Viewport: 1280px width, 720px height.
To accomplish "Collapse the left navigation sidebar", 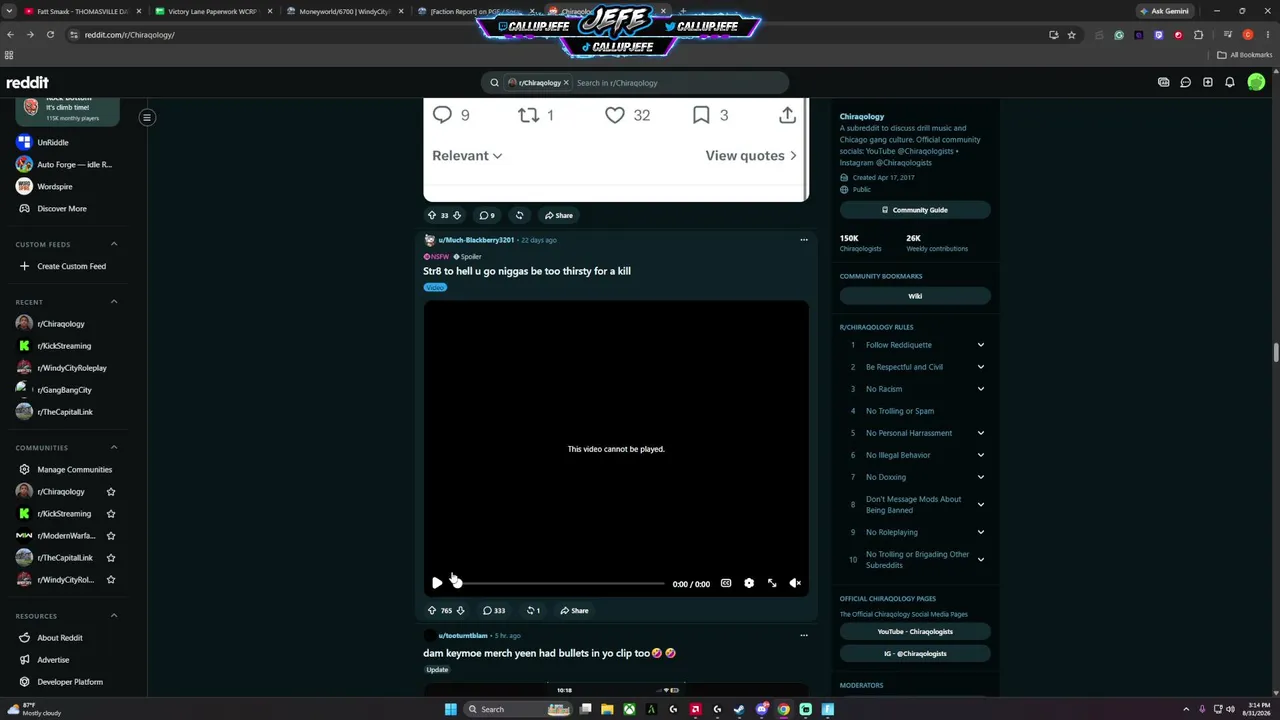I will click(x=147, y=117).
